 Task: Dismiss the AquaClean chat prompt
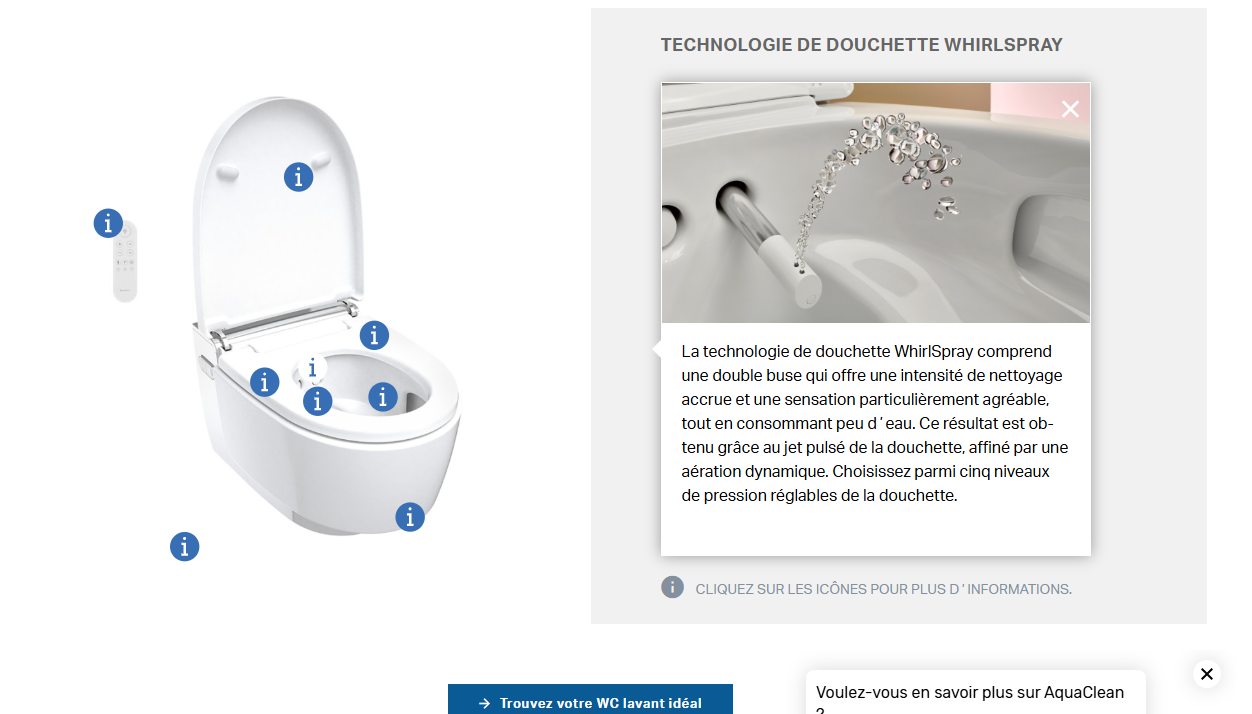1206,674
